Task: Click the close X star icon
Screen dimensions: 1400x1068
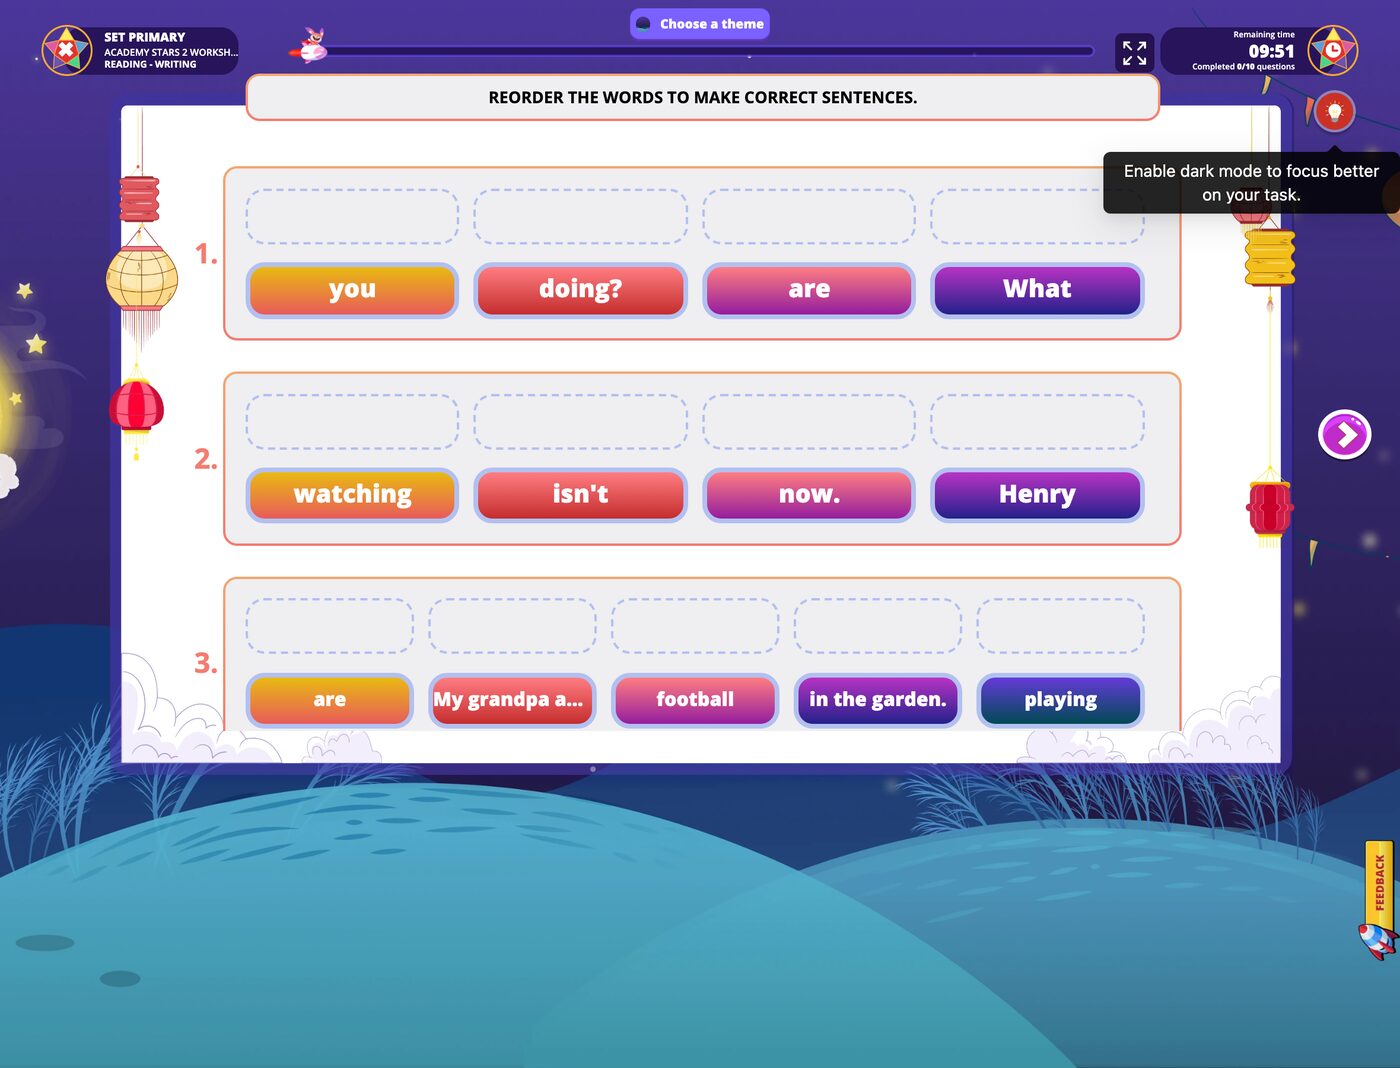Action: tap(67, 50)
